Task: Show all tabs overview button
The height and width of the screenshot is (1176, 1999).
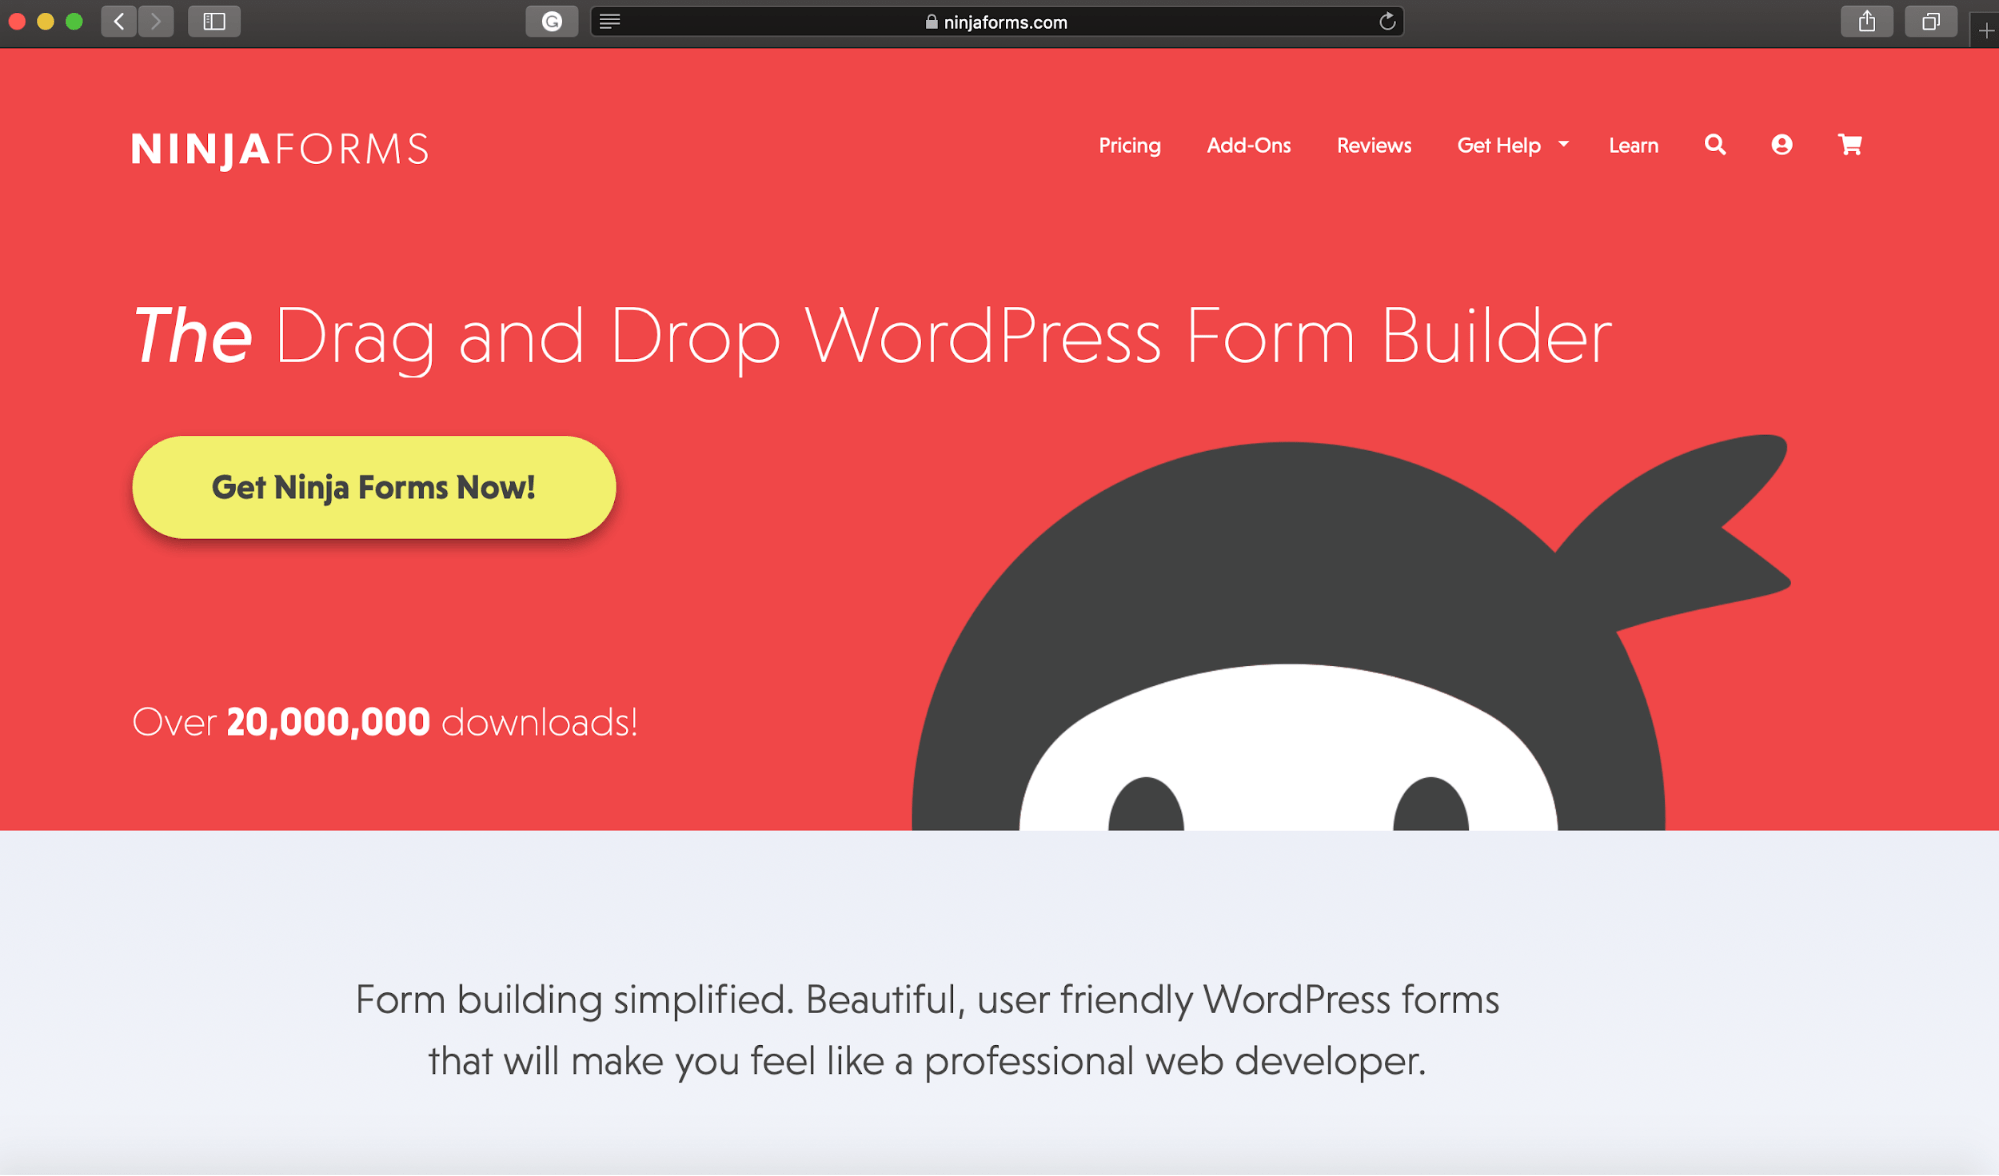Action: (x=1930, y=21)
